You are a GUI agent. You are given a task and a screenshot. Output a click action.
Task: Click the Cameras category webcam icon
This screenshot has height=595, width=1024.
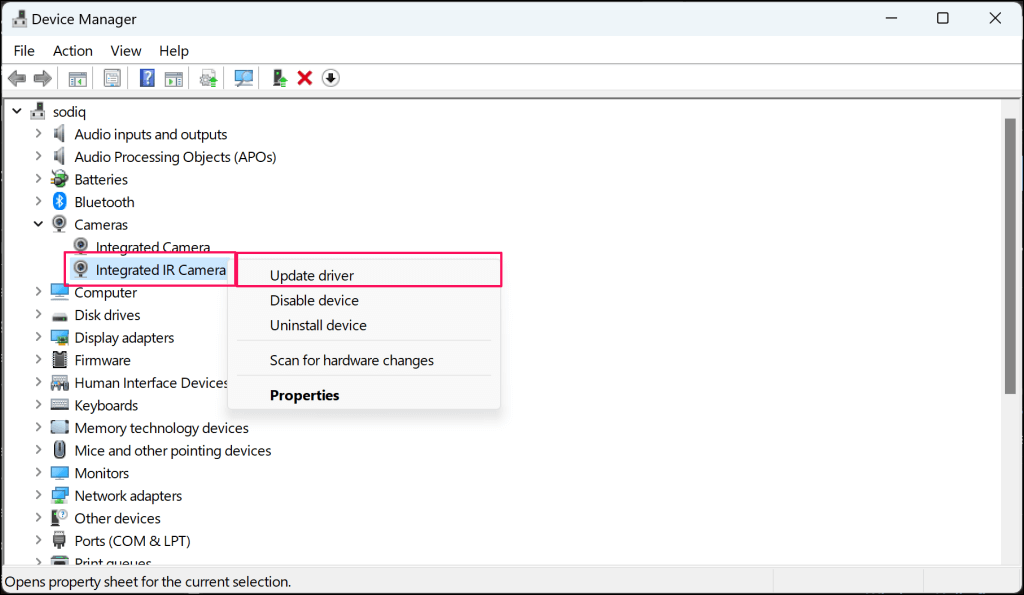pos(59,224)
